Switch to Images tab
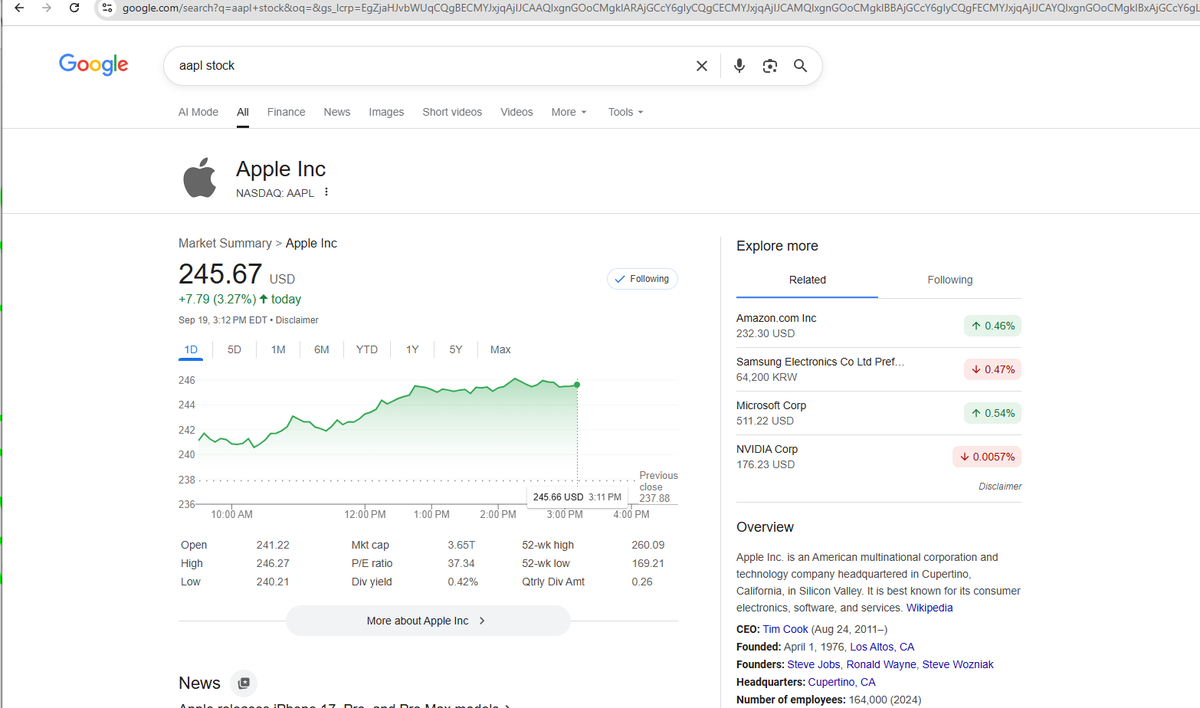The height and width of the screenshot is (708, 1200). coord(386,112)
